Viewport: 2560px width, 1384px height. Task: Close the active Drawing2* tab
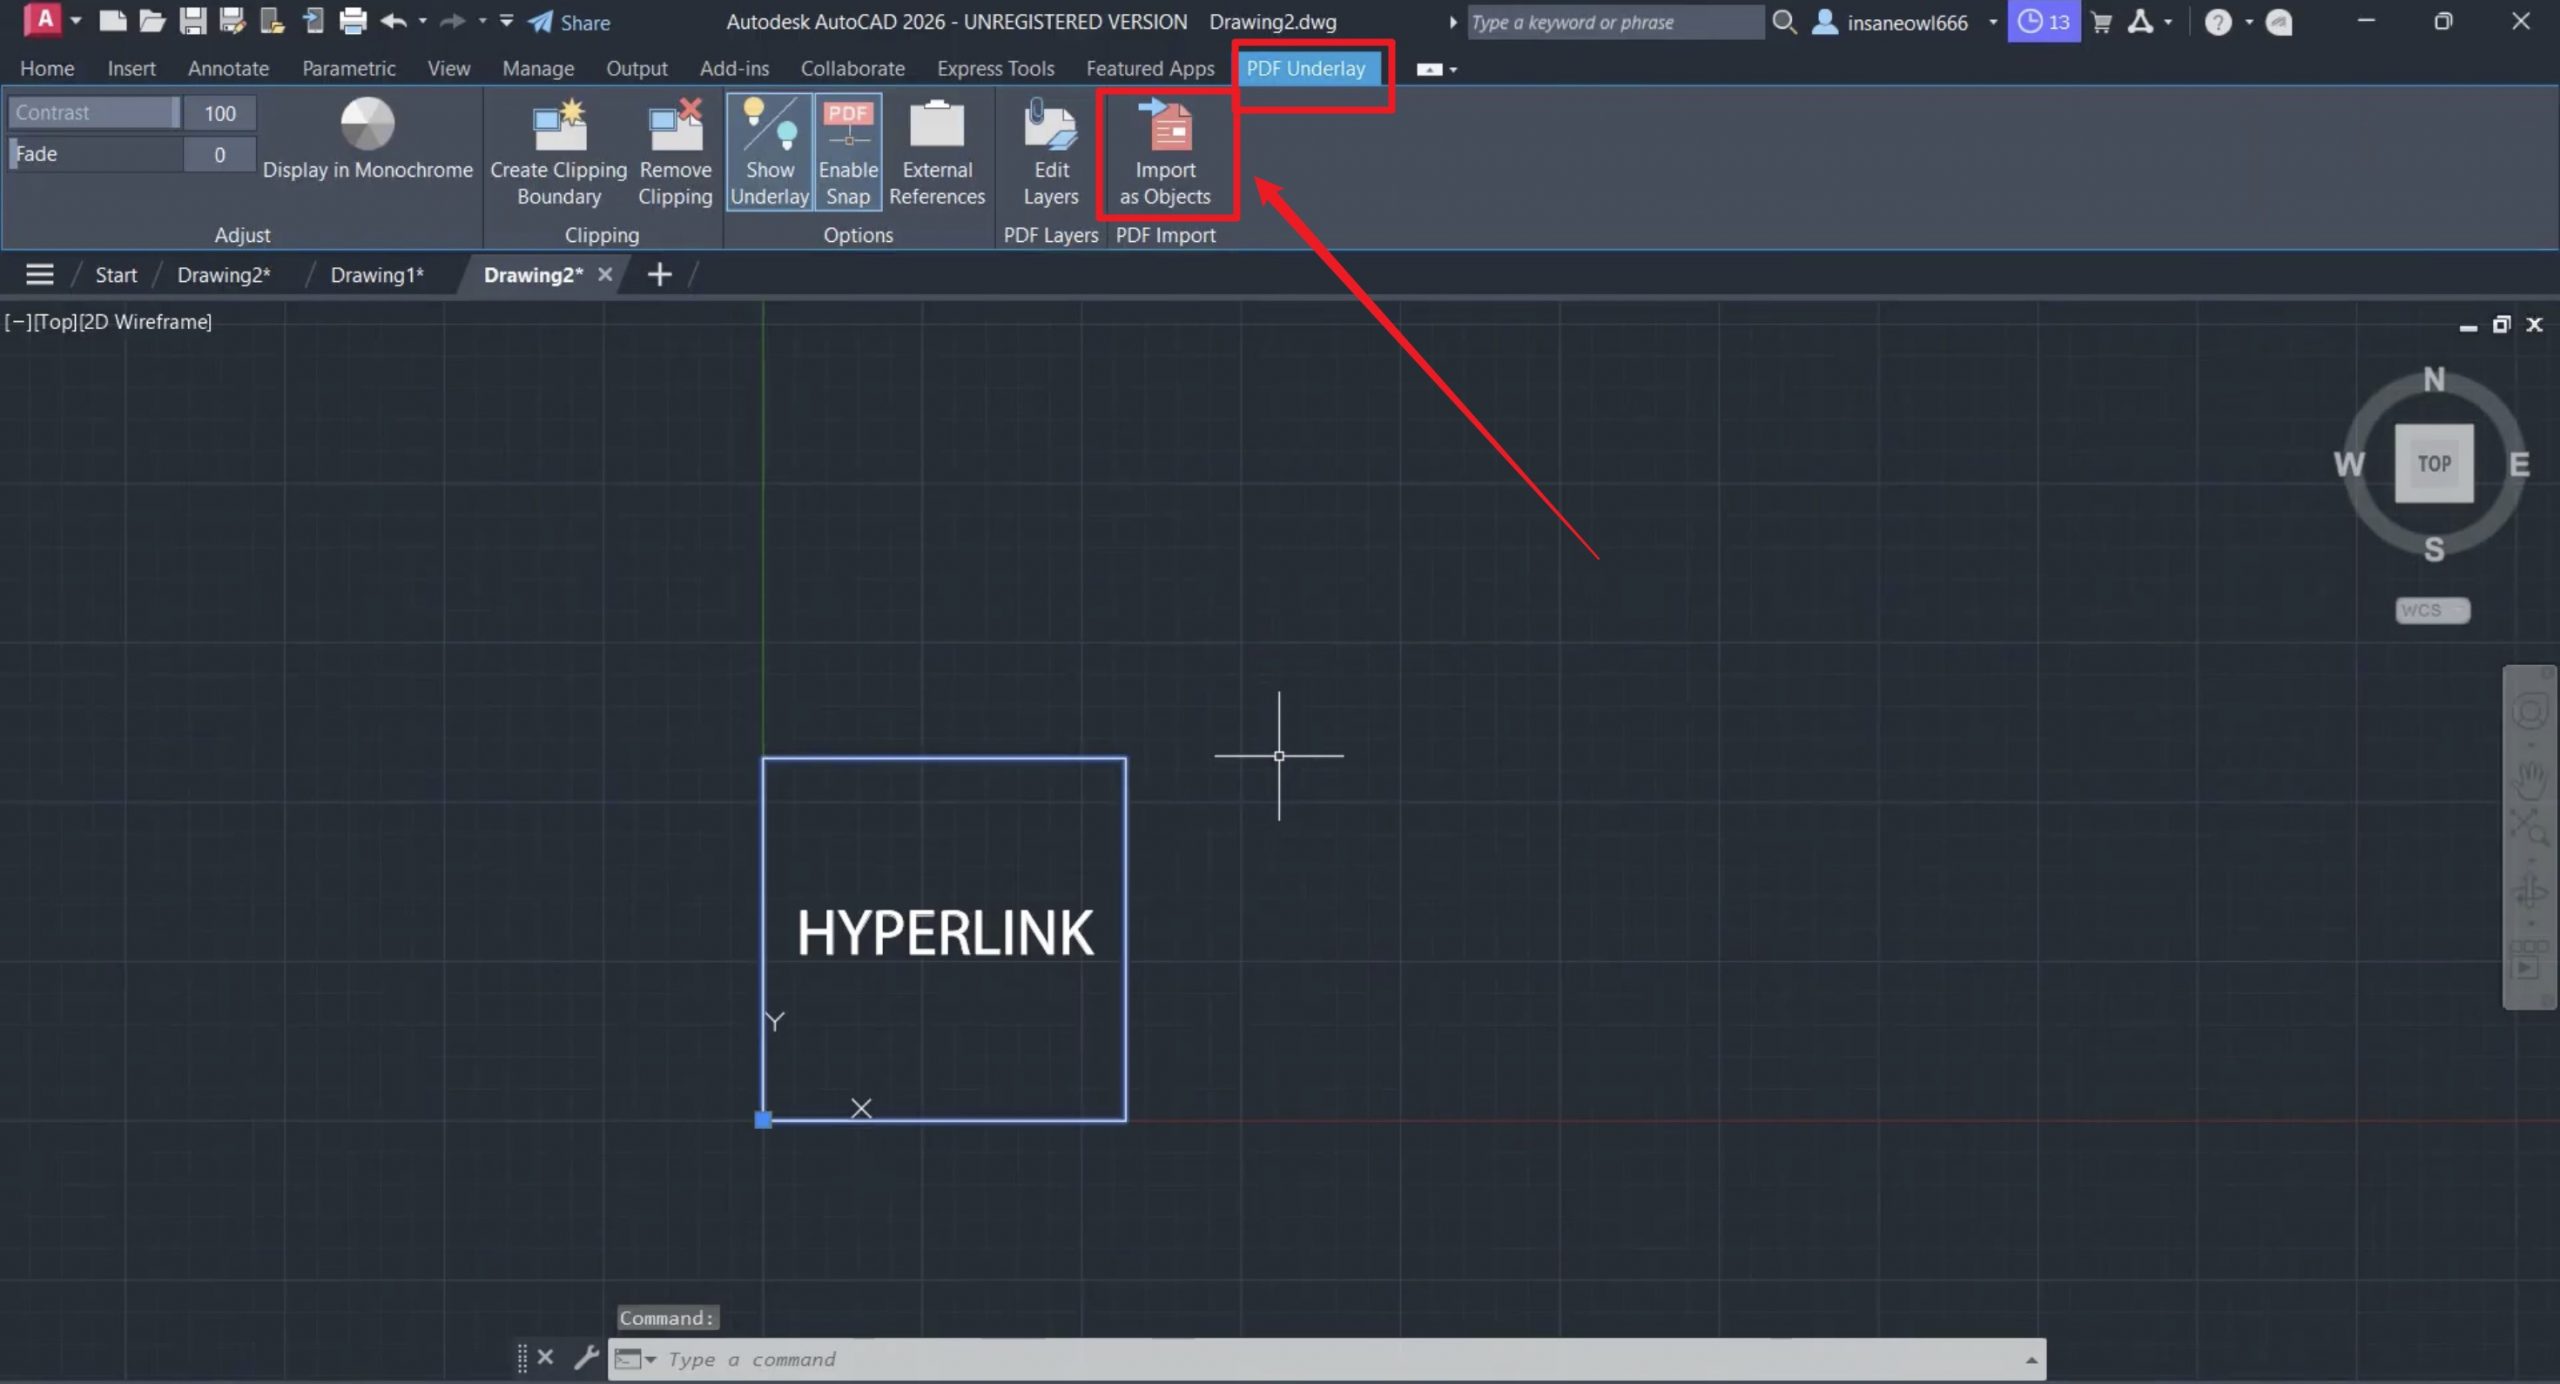point(605,274)
